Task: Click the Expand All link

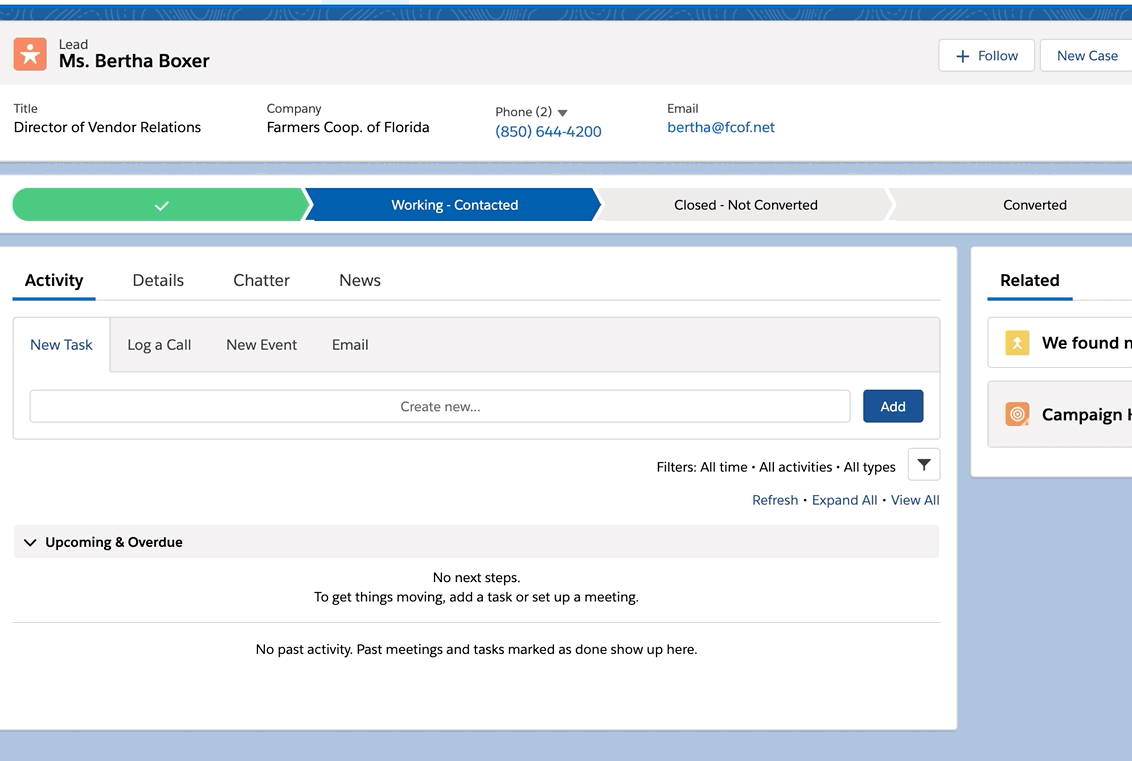Action: click(844, 500)
